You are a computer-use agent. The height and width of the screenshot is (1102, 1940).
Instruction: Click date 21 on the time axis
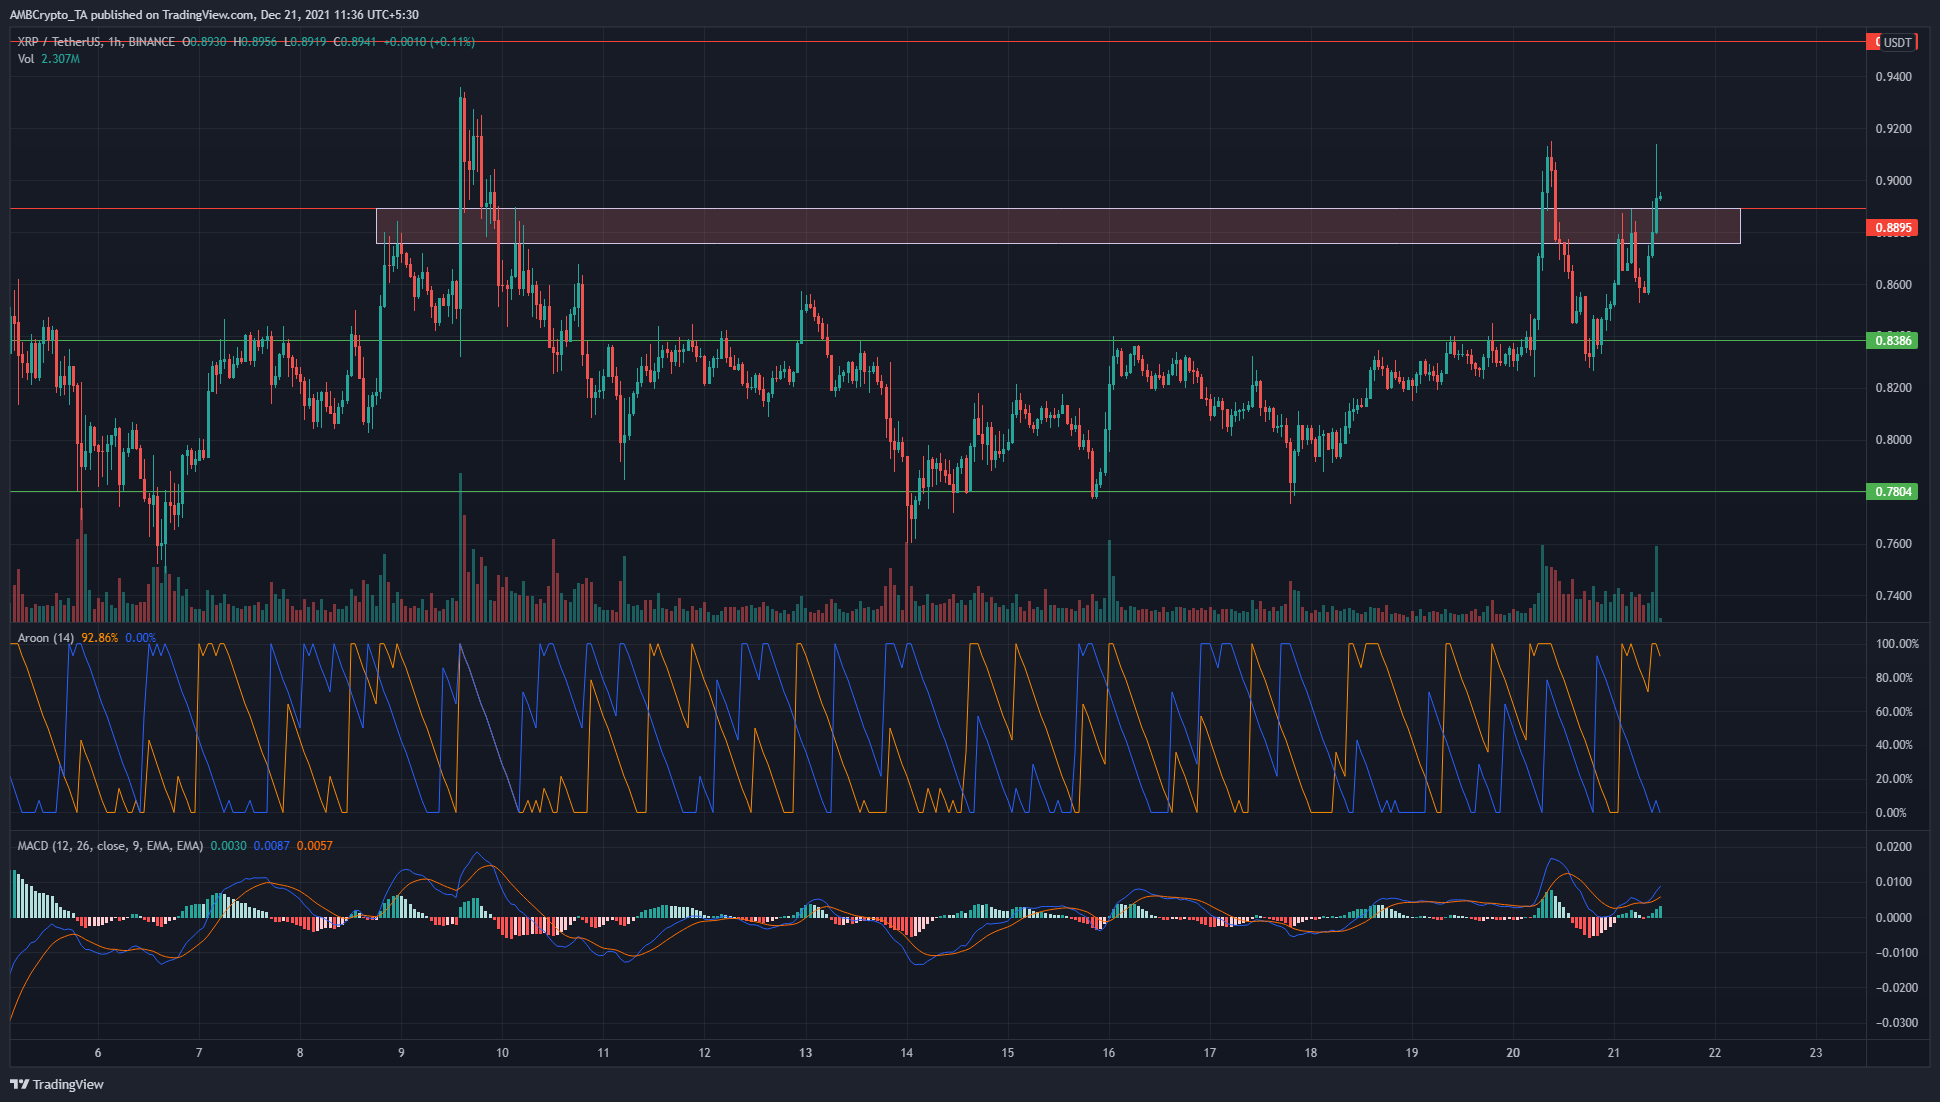[1614, 1053]
